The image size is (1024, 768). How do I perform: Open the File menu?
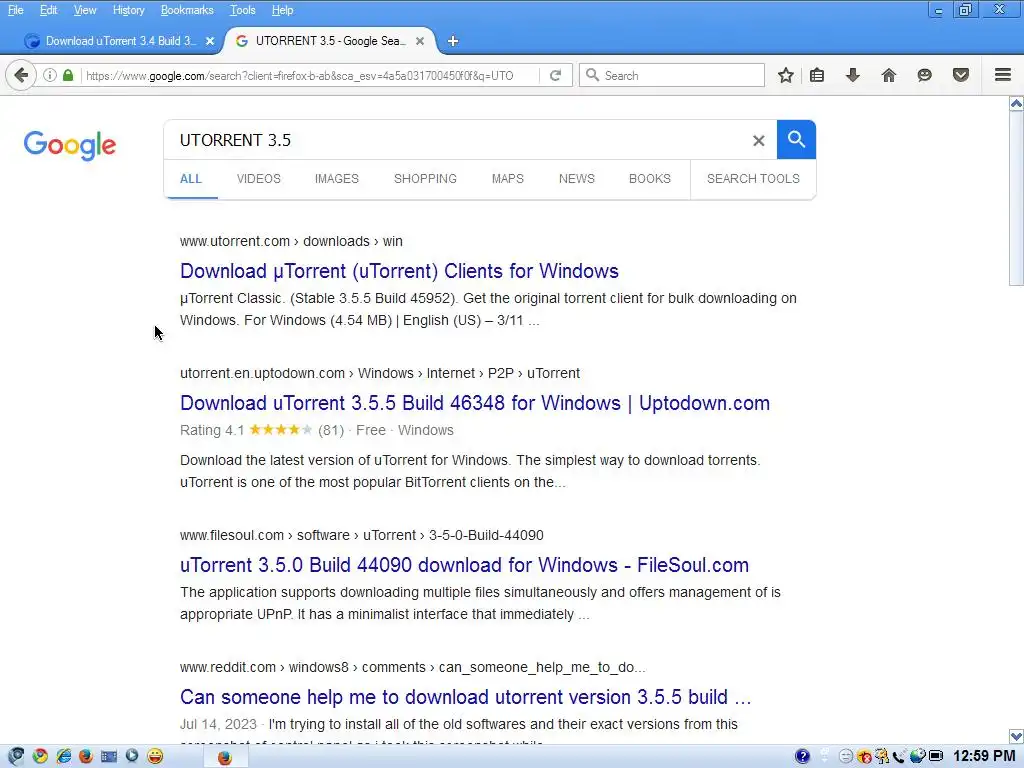15,10
